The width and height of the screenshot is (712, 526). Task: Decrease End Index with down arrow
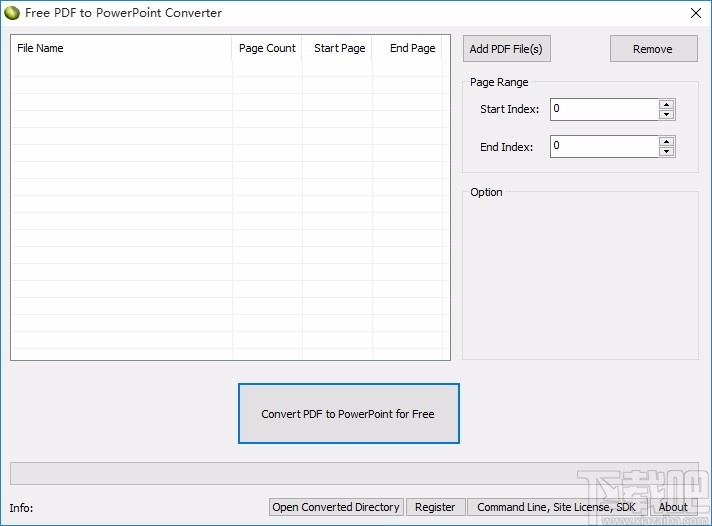pos(666,152)
